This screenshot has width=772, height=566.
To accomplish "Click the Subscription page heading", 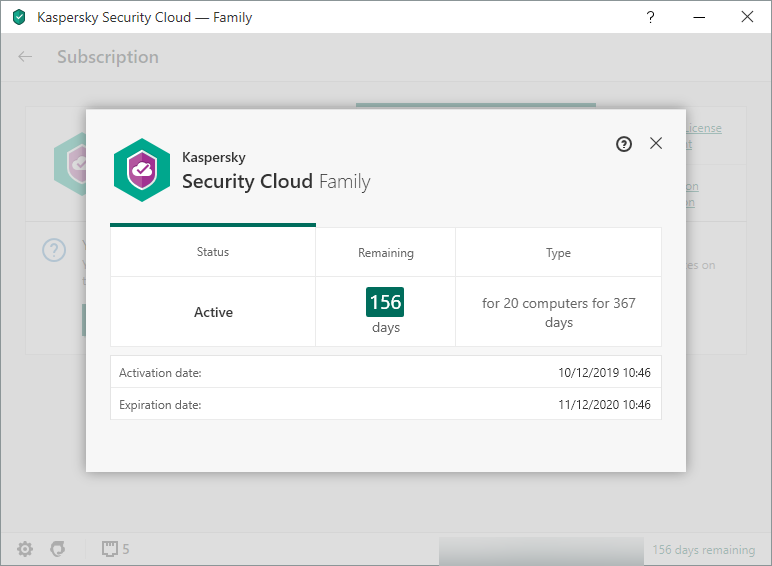I will click(x=108, y=57).
